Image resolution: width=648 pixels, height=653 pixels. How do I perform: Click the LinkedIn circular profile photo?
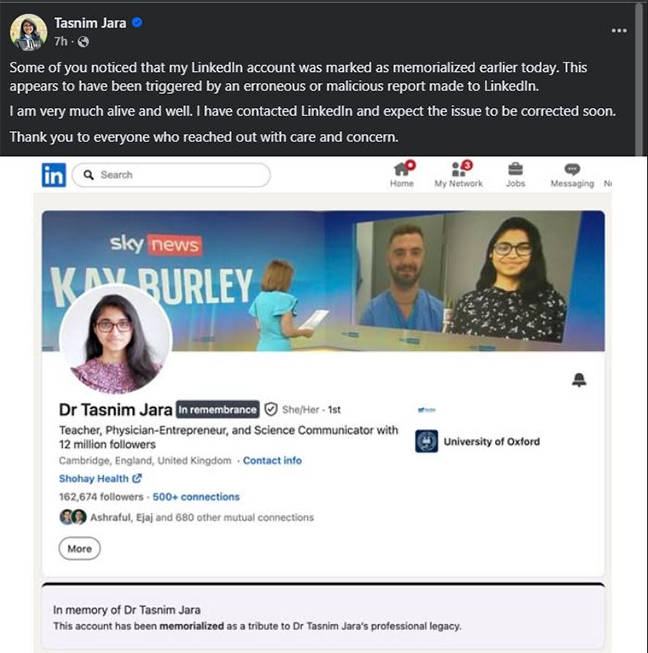tap(116, 339)
